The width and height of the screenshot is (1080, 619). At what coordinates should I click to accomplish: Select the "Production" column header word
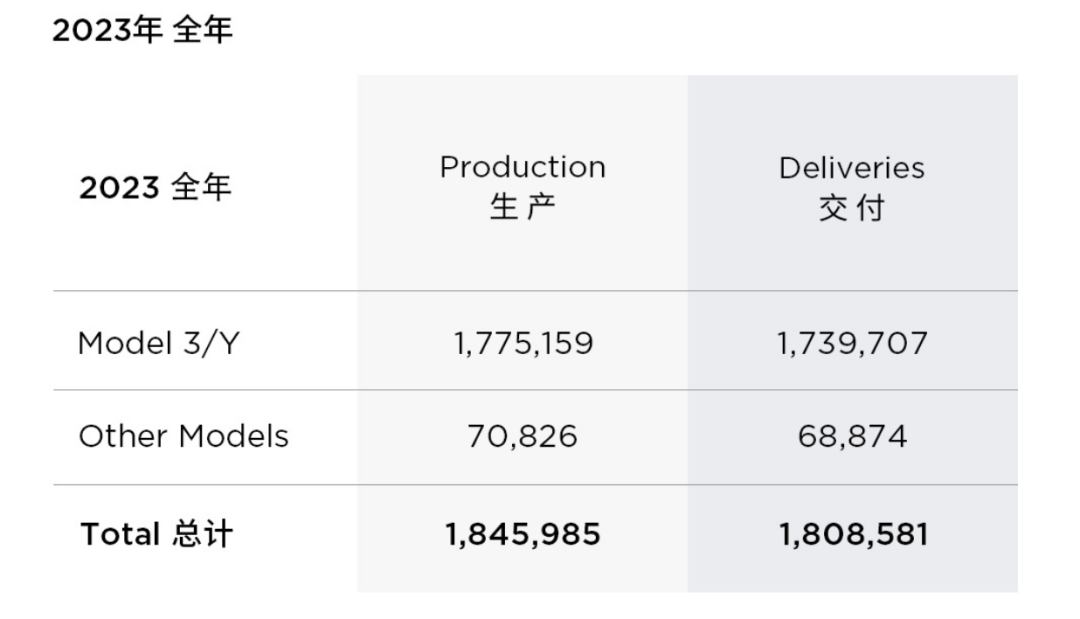coord(522,167)
